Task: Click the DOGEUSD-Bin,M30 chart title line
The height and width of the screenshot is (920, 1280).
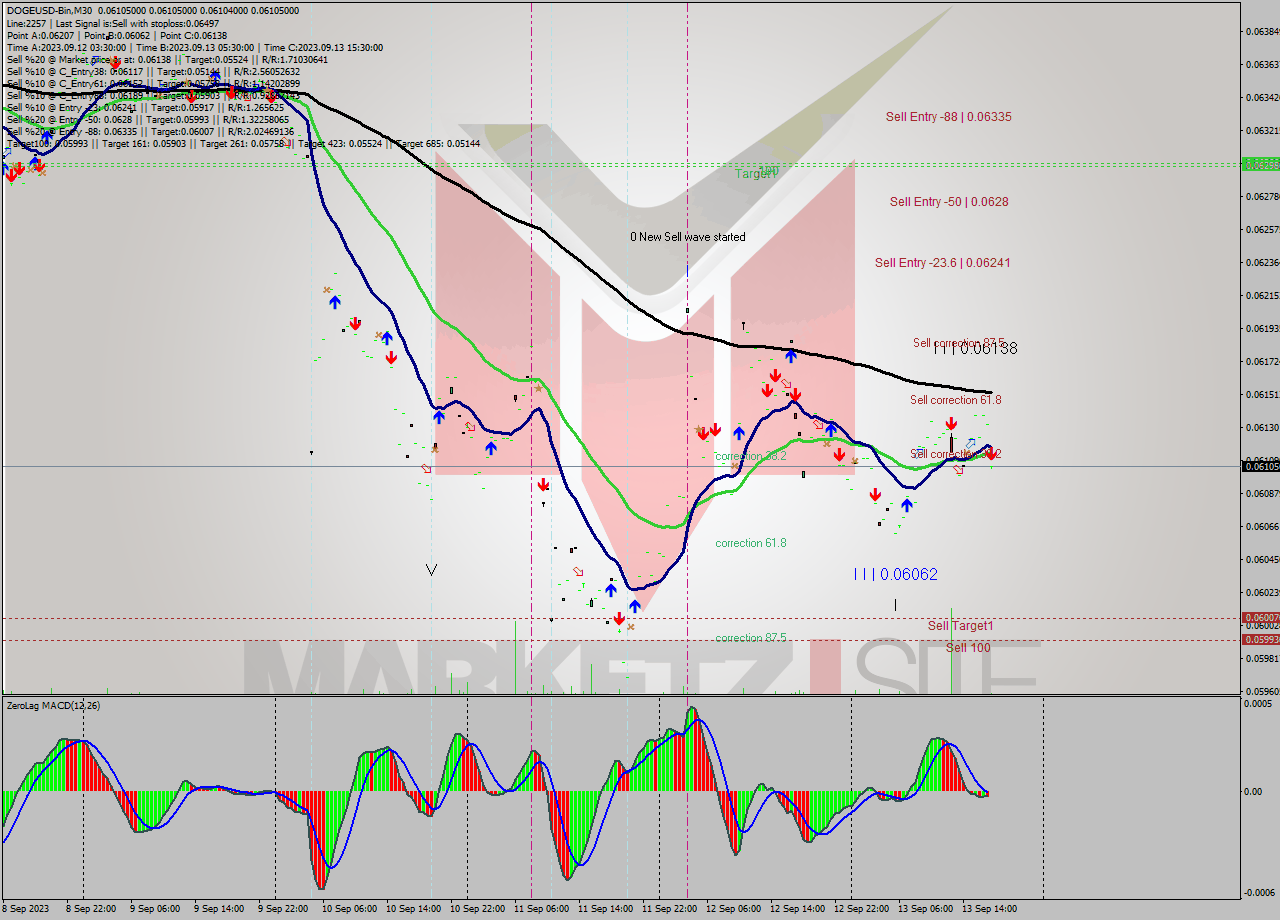Action: (152, 10)
